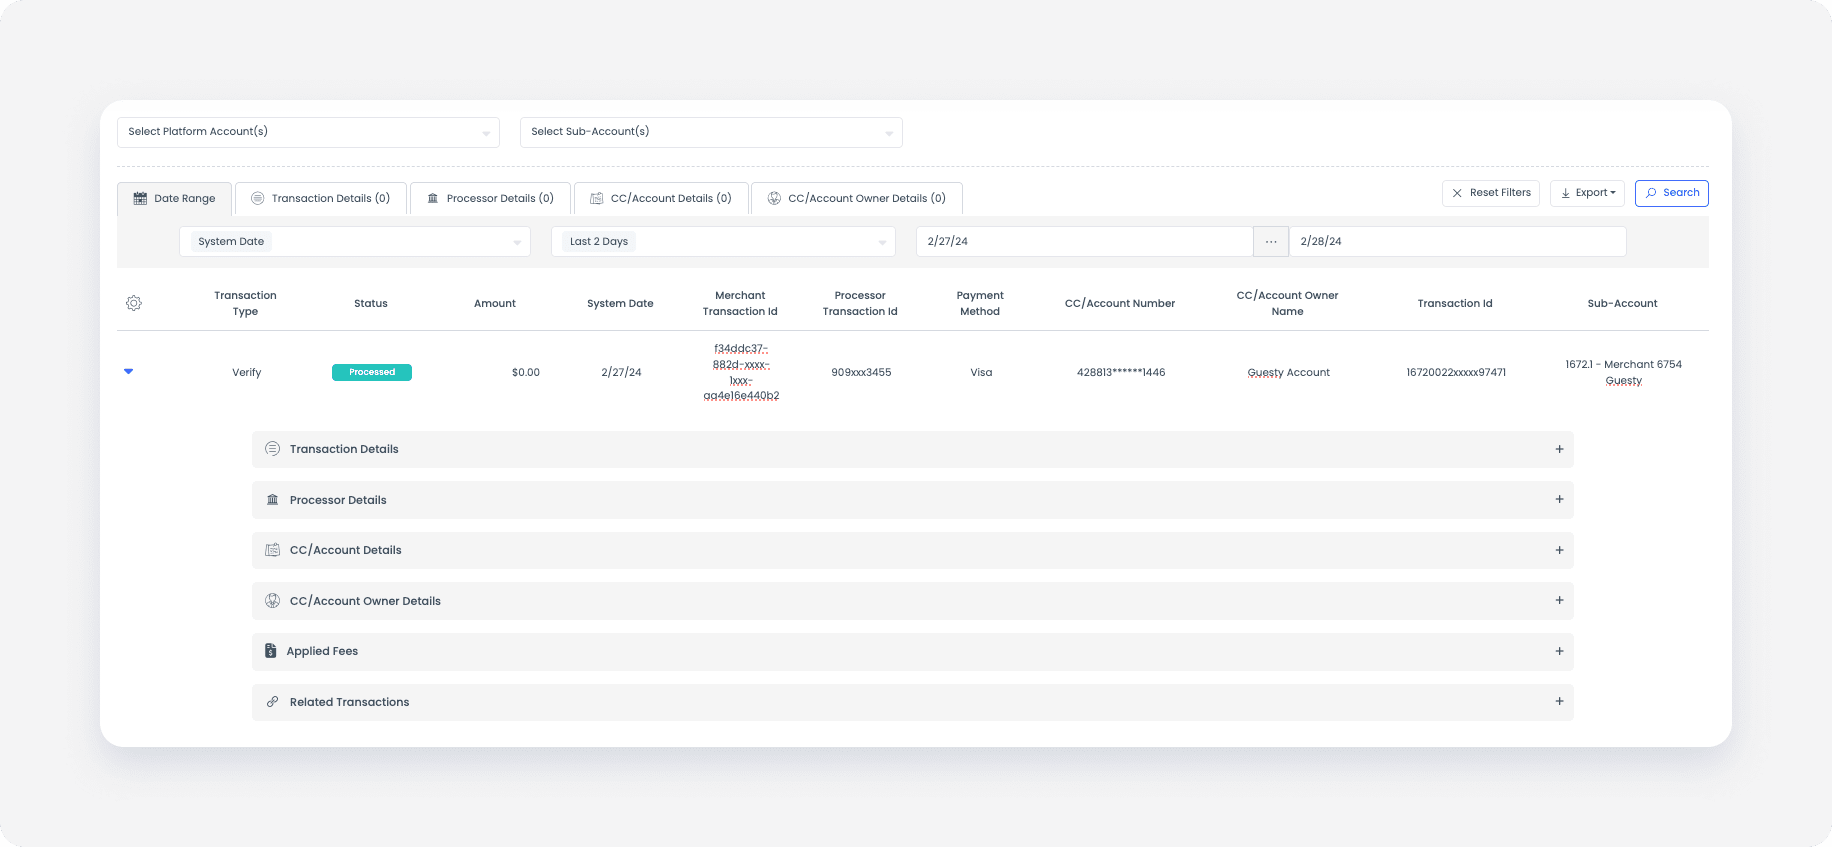The width and height of the screenshot is (1832, 847).
Task: Click the calendar icon on Date Range tab
Action: coord(140,198)
